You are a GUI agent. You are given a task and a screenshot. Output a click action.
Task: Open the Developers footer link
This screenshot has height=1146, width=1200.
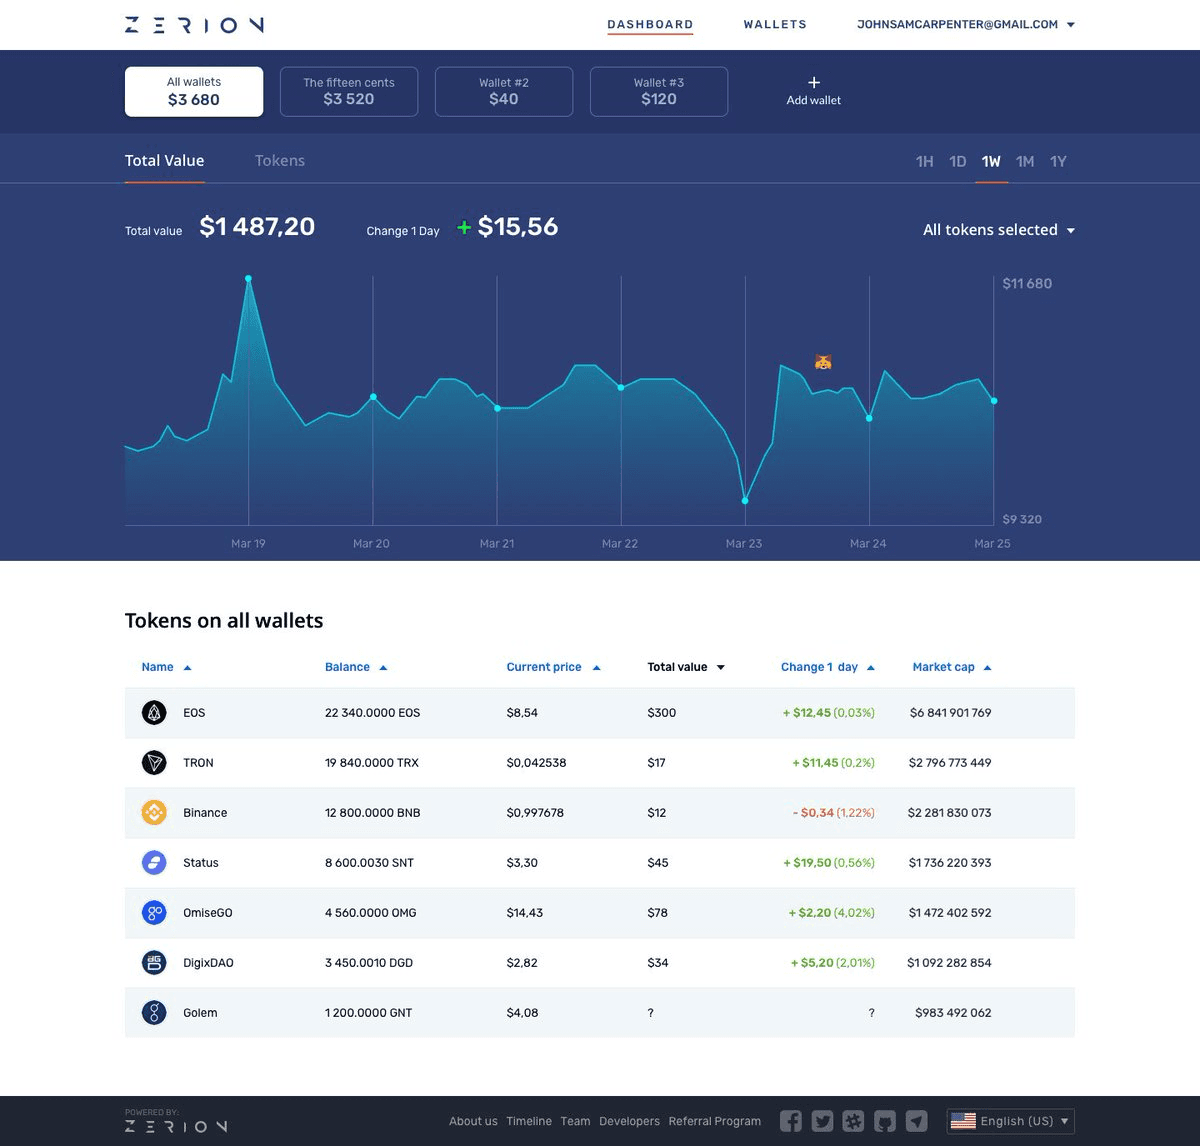tap(630, 1121)
